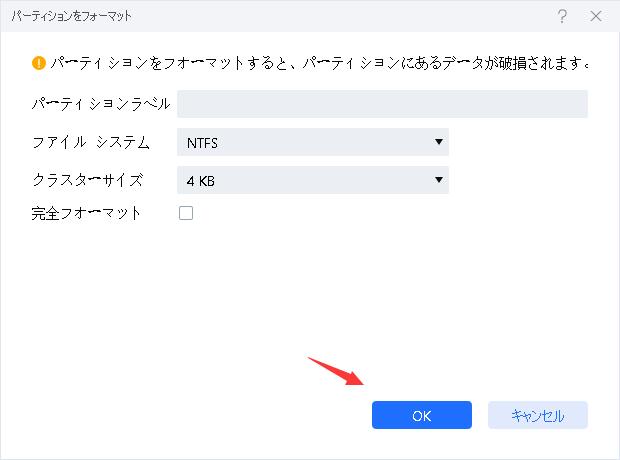This screenshot has height=460, width=620.
Task: Click the クラスターサイズ label text
Action: pos(87,180)
